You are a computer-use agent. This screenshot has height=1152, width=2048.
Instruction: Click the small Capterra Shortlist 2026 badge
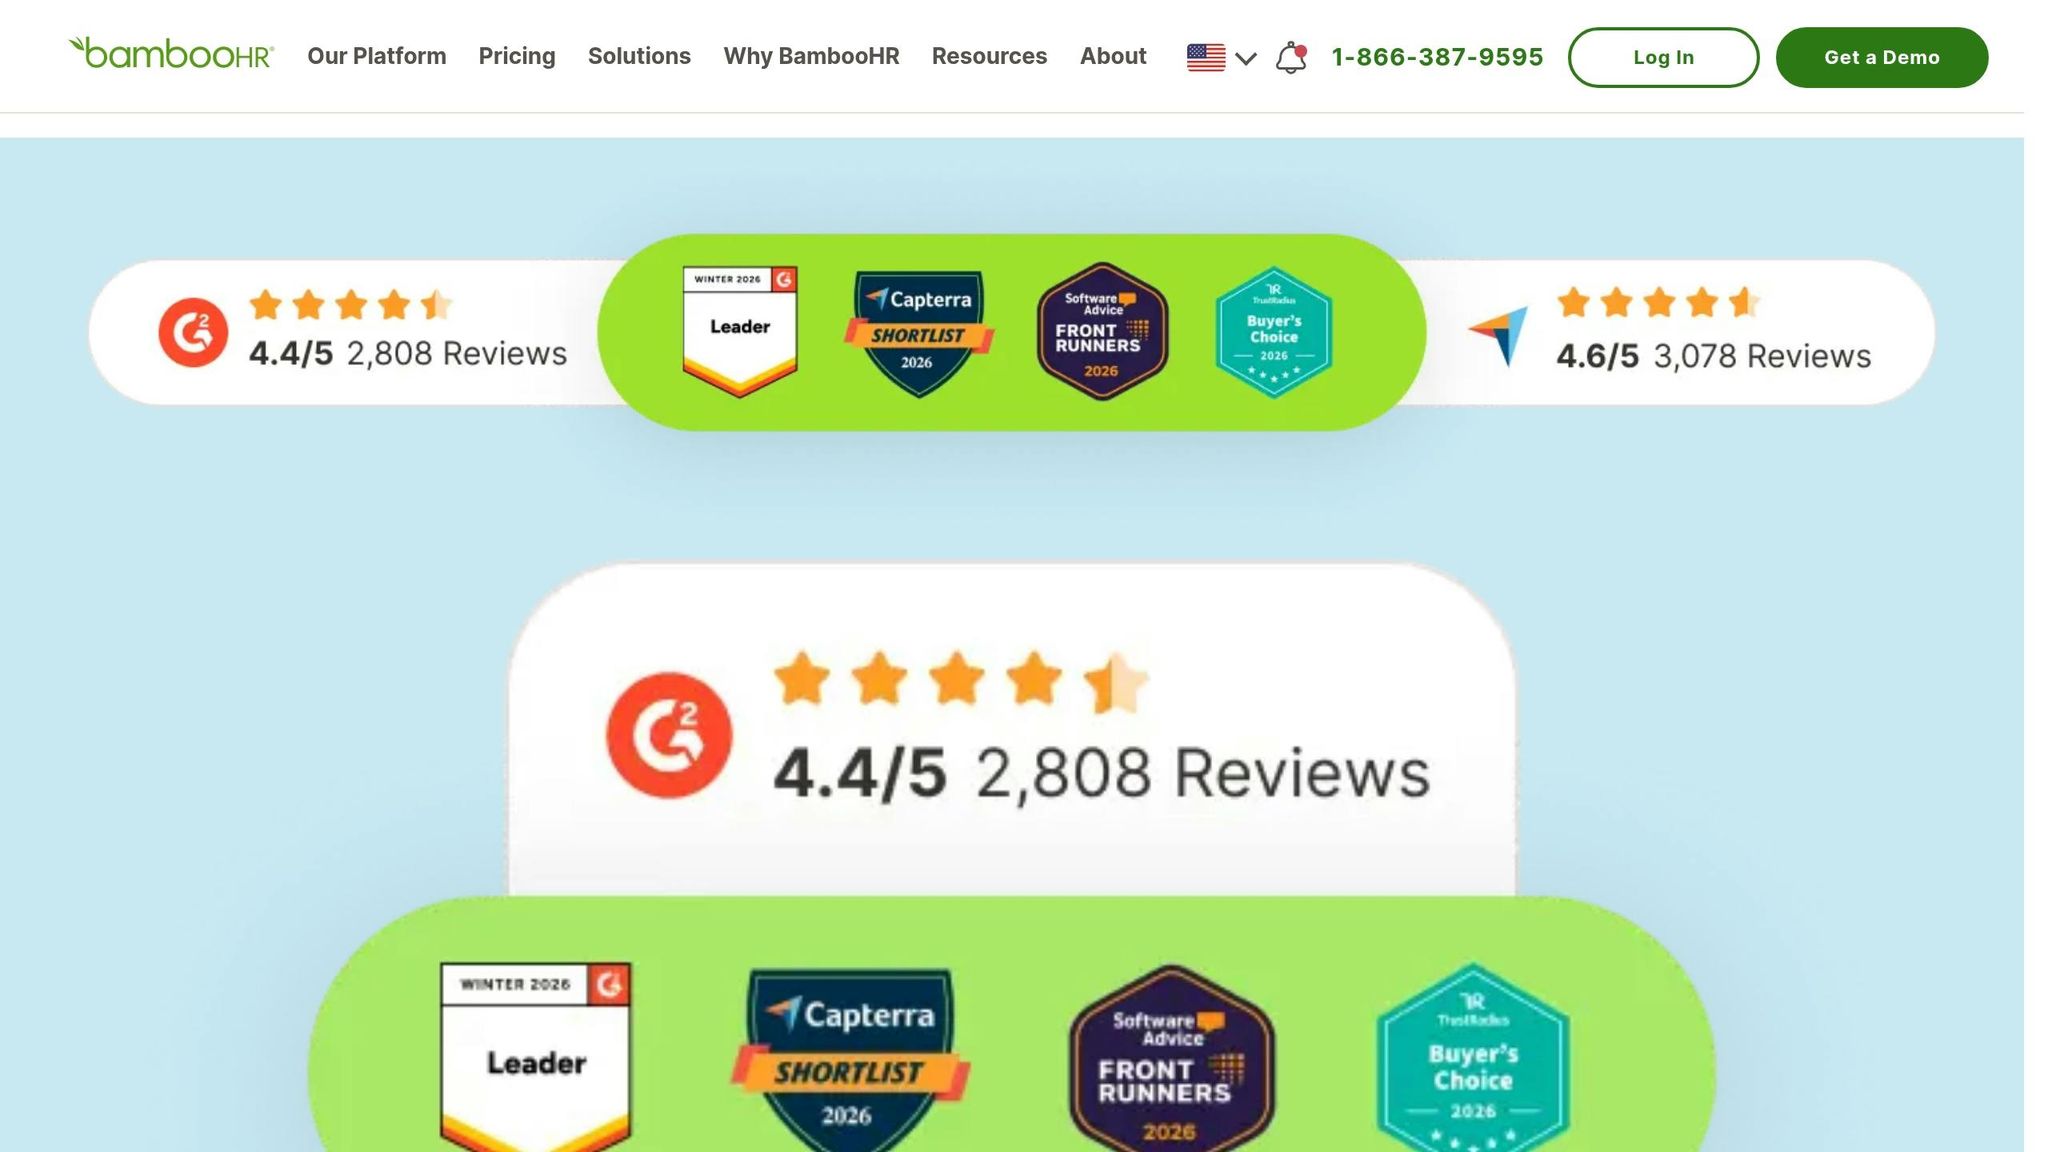pos(918,333)
